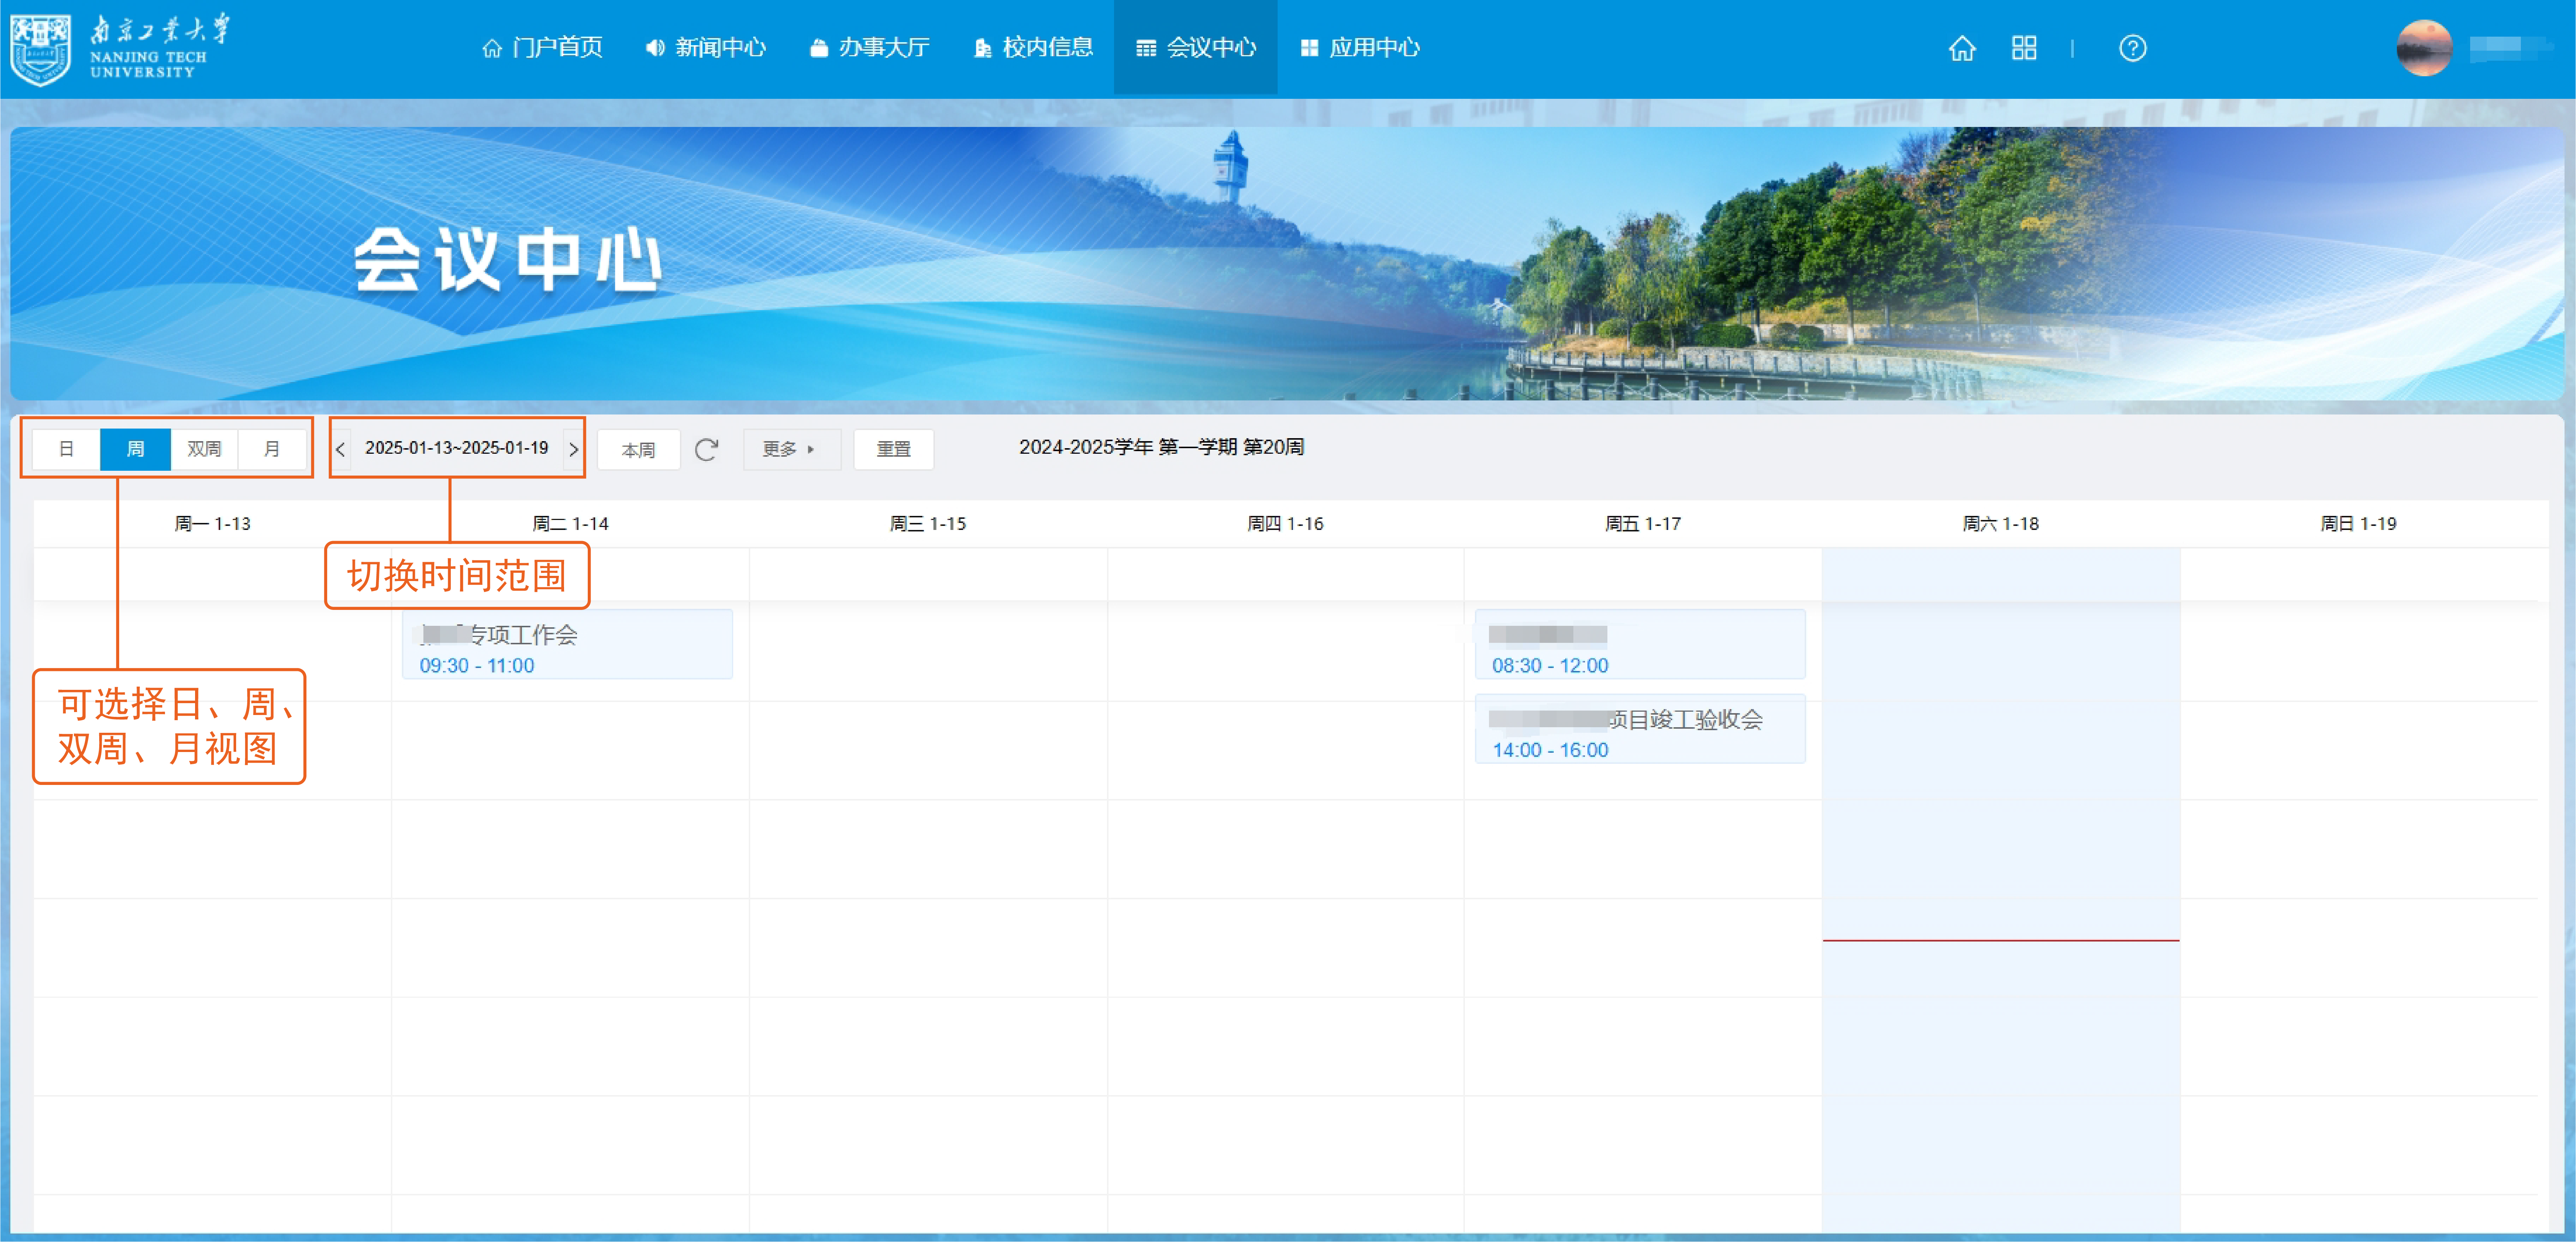Open the 应用中心 app center menu

1360,48
